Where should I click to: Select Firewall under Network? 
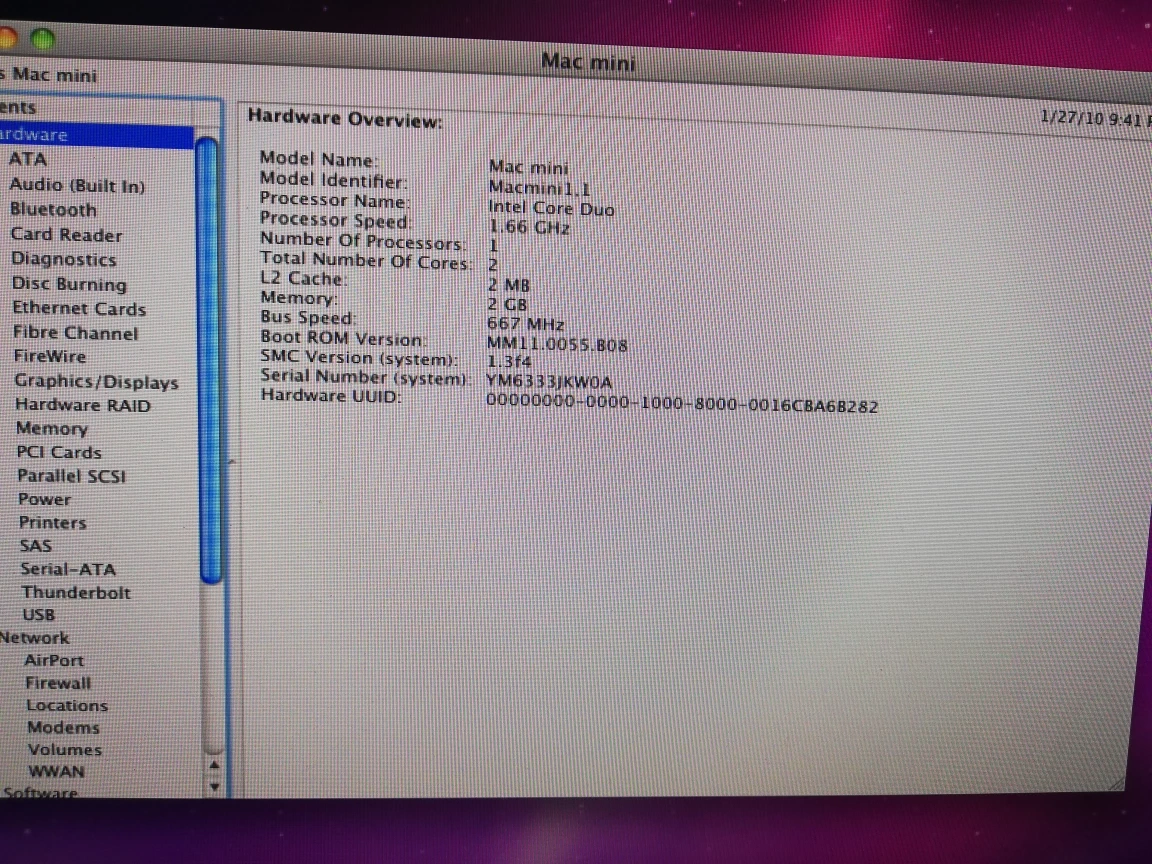58,683
